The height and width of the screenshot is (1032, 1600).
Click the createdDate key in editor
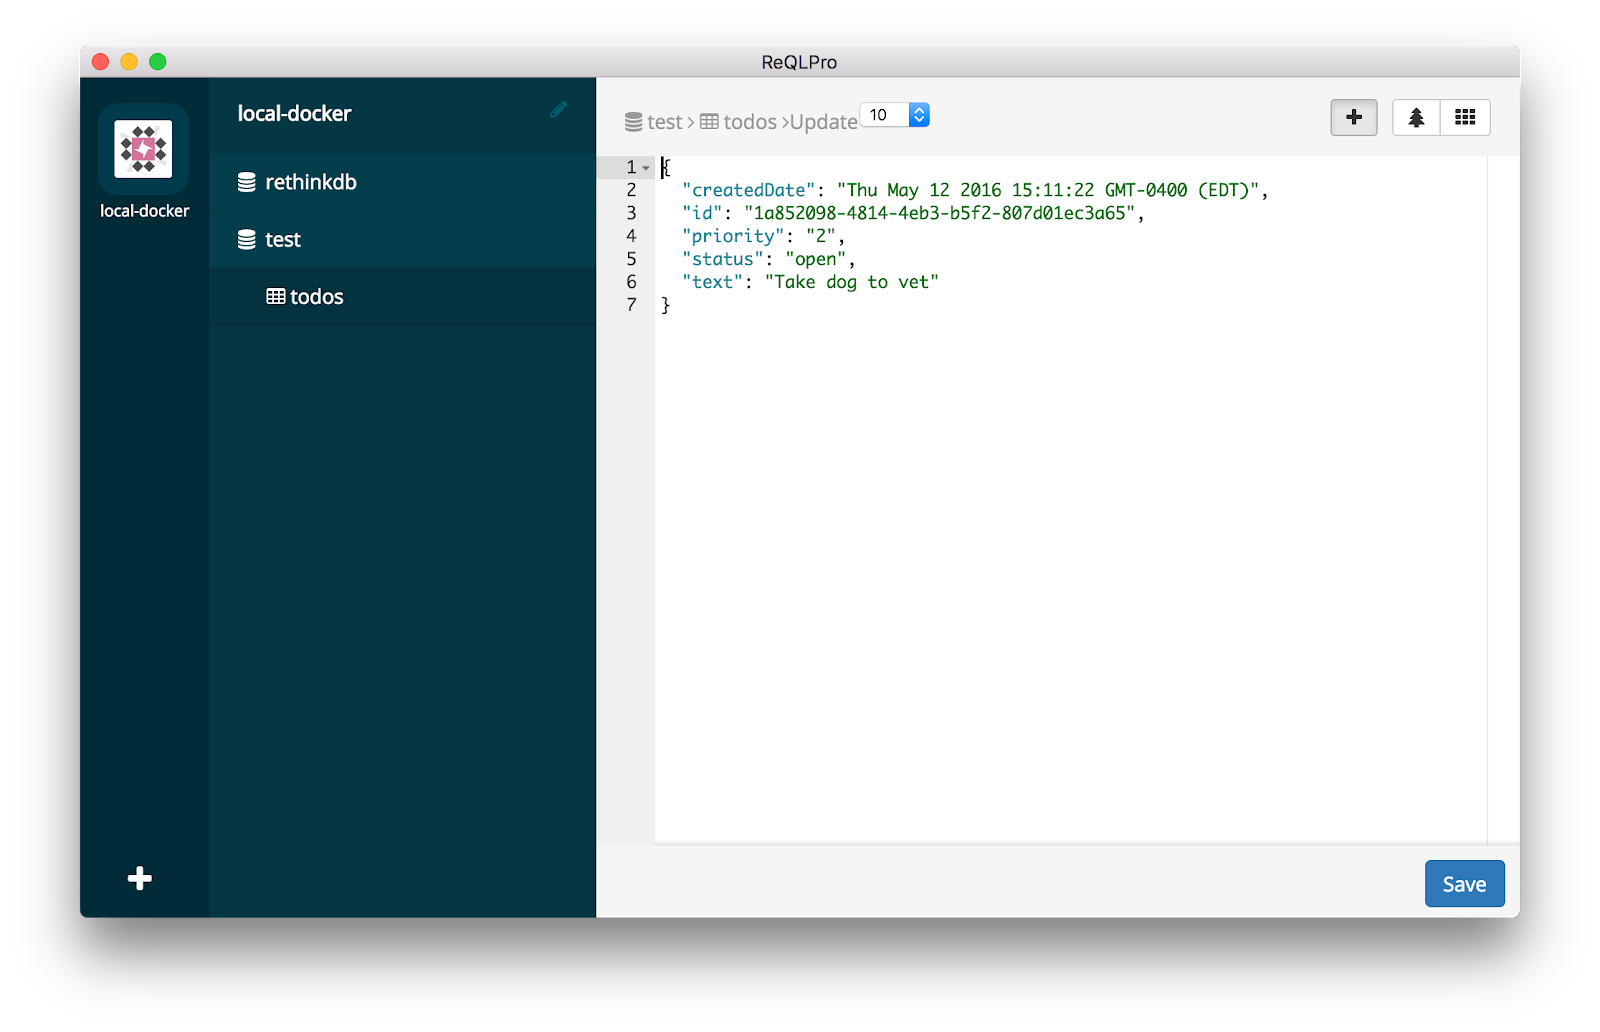tap(750, 190)
